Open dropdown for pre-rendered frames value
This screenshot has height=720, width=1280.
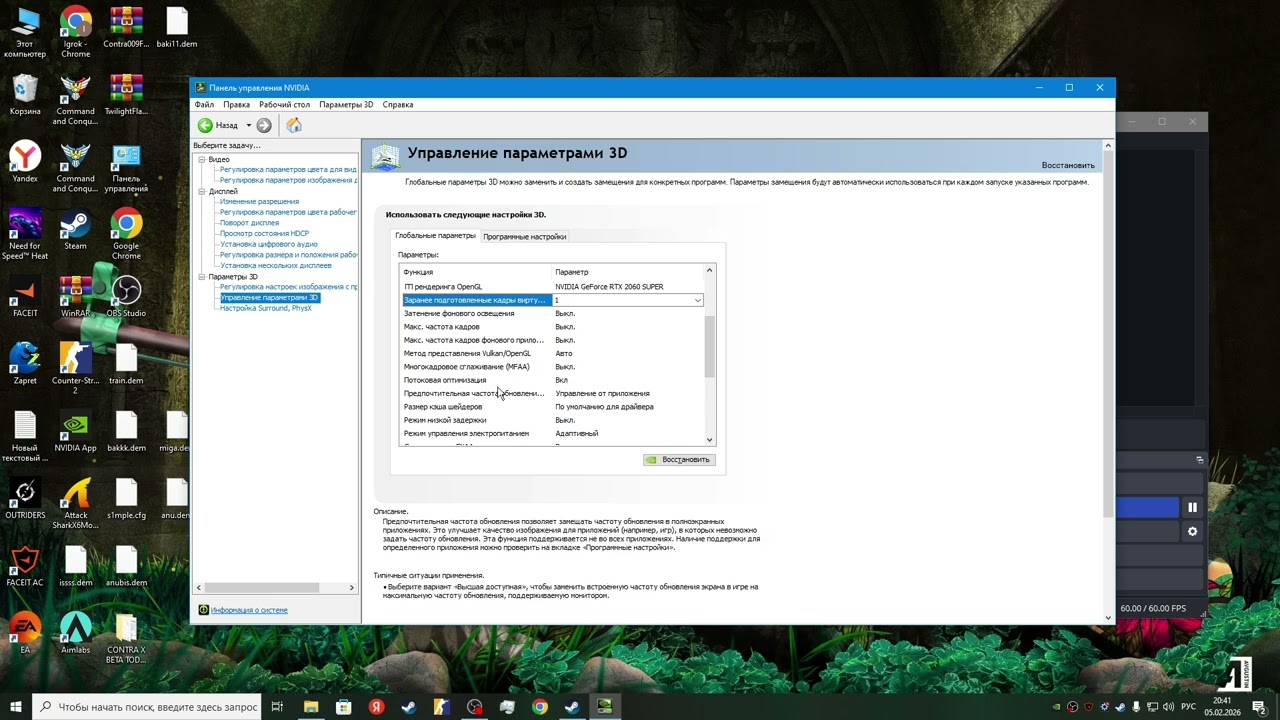(697, 300)
